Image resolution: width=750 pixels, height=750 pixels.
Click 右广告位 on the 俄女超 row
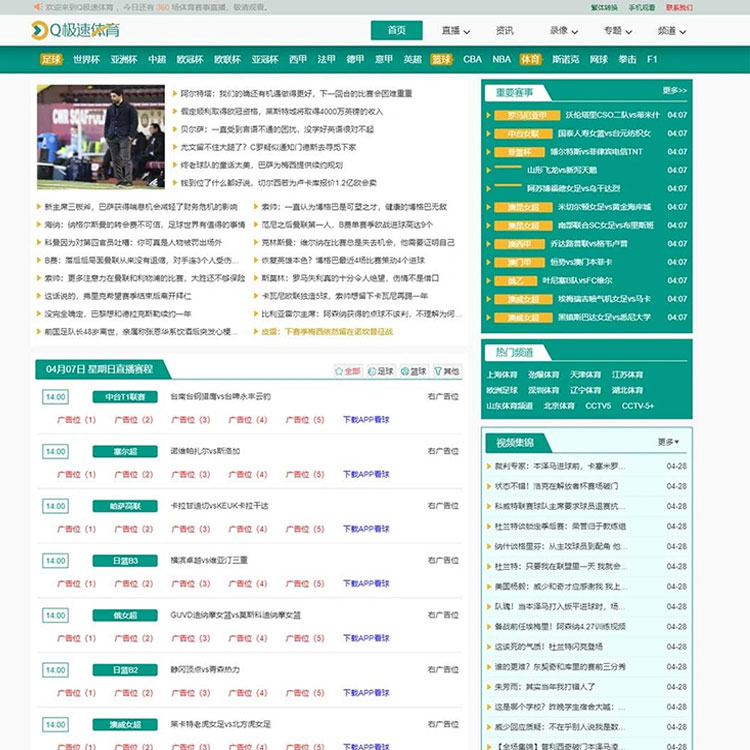tap(443, 615)
